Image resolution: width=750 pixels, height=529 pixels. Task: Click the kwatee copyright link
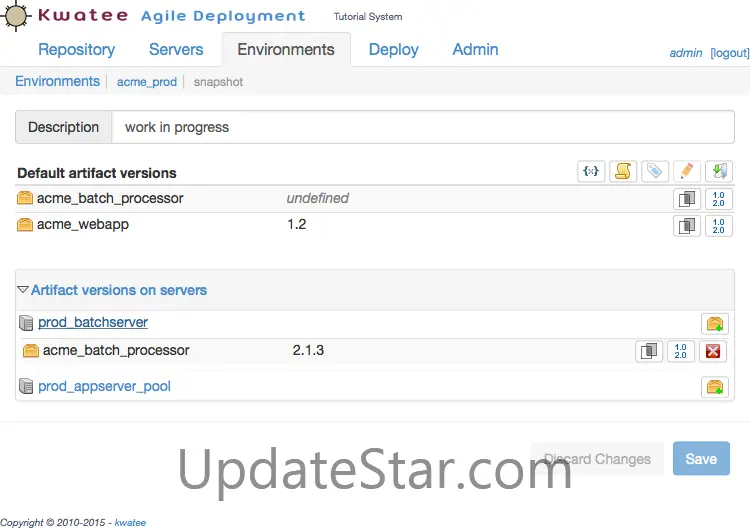130,522
